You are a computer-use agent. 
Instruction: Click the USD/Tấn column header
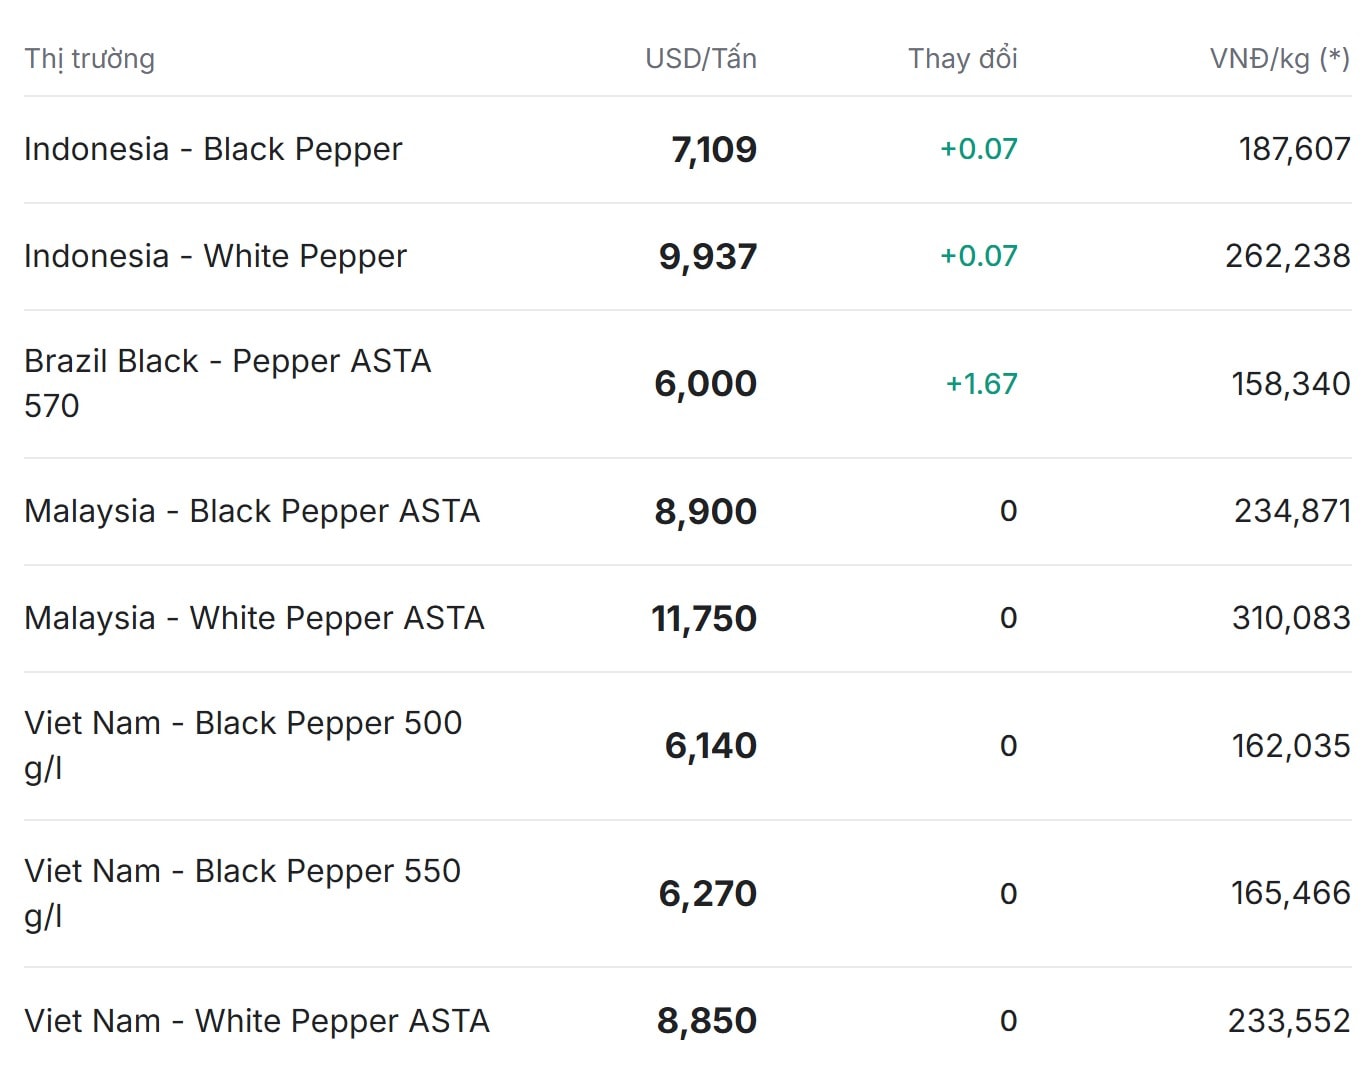(x=701, y=59)
